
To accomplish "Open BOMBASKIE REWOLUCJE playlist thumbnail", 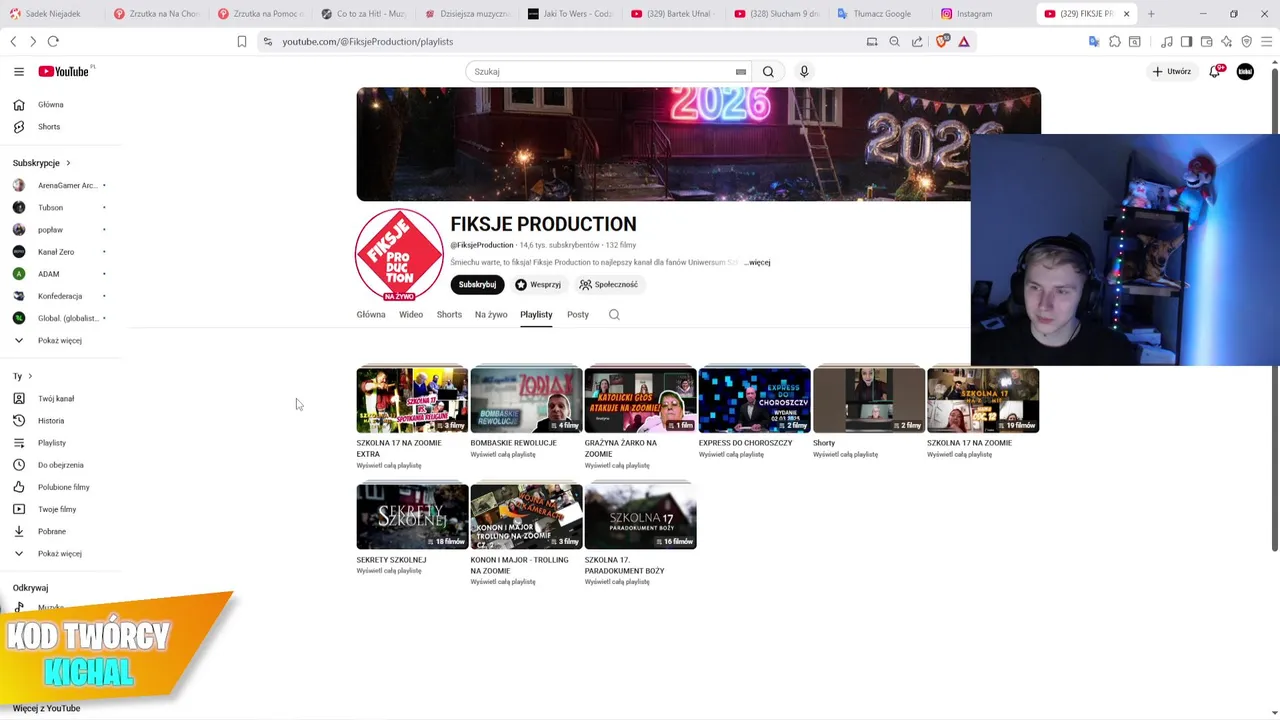I will pyautogui.click(x=526, y=400).
